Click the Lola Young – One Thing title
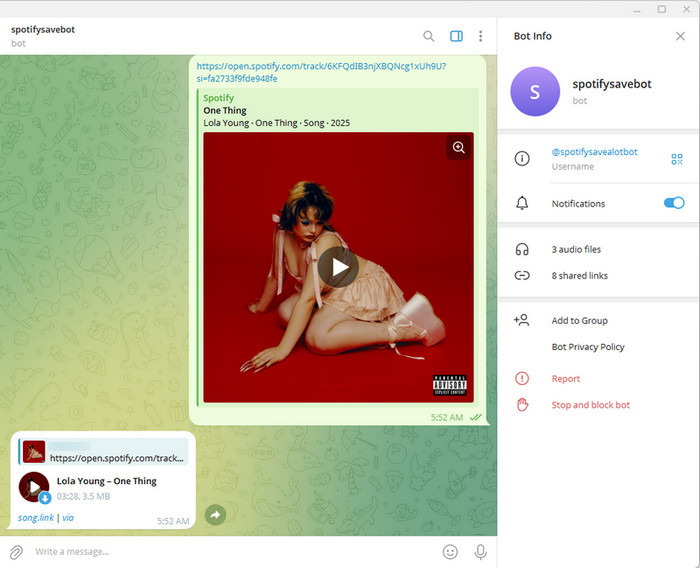The height and width of the screenshot is (568, 700). (x=107, y=481)
